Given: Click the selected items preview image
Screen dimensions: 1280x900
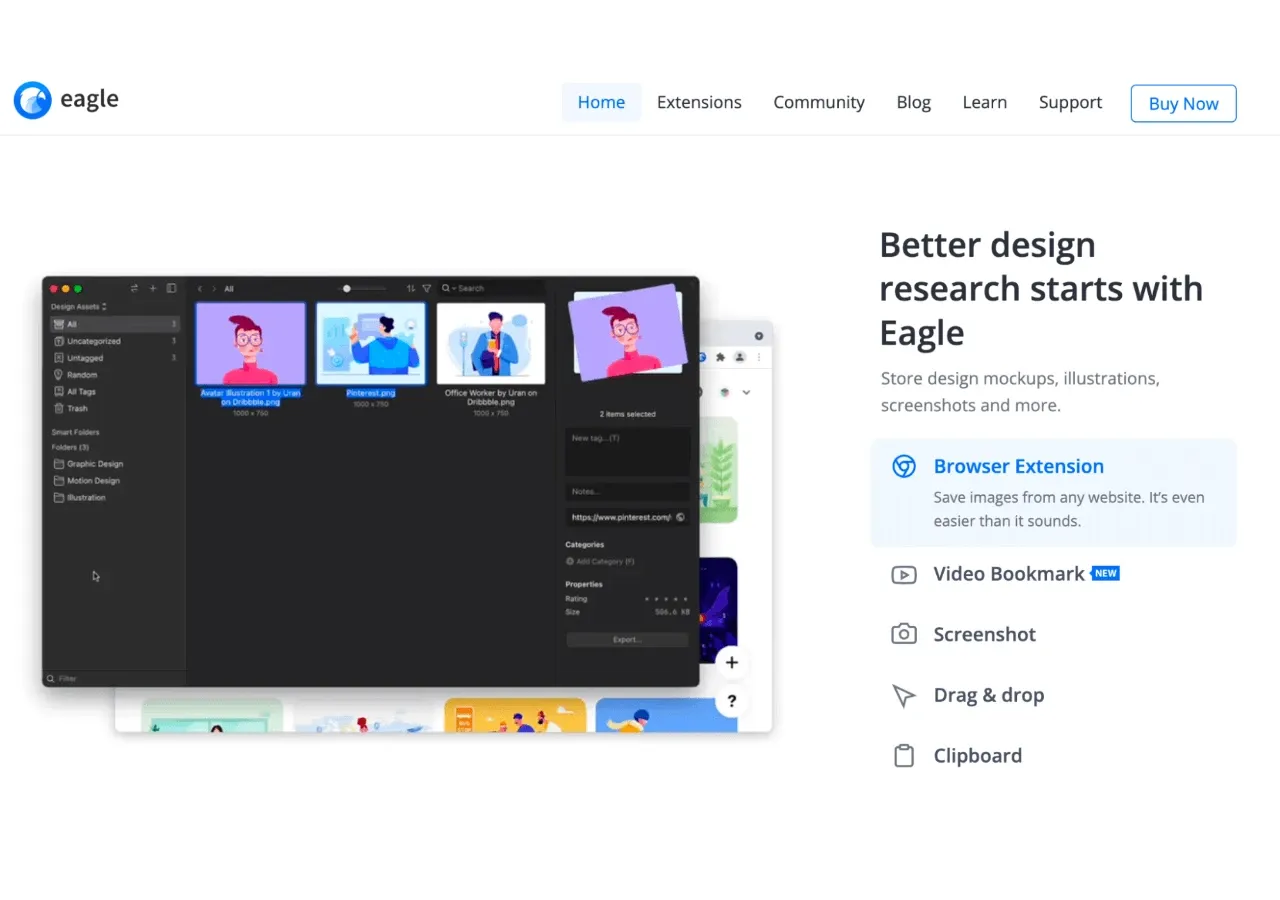Looking at the screenshot, I should coord(627,331).
